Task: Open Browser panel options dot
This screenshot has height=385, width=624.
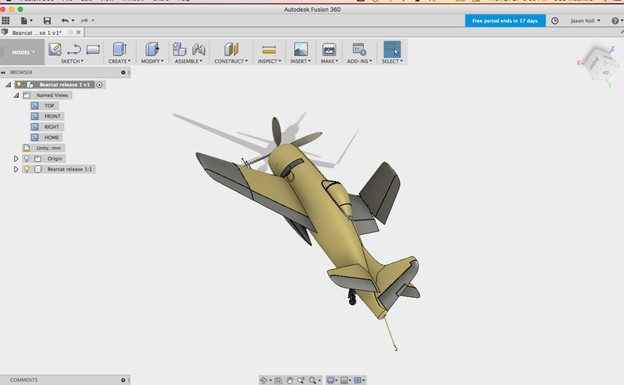Action: pyautogui.click(x=123, y=72)
